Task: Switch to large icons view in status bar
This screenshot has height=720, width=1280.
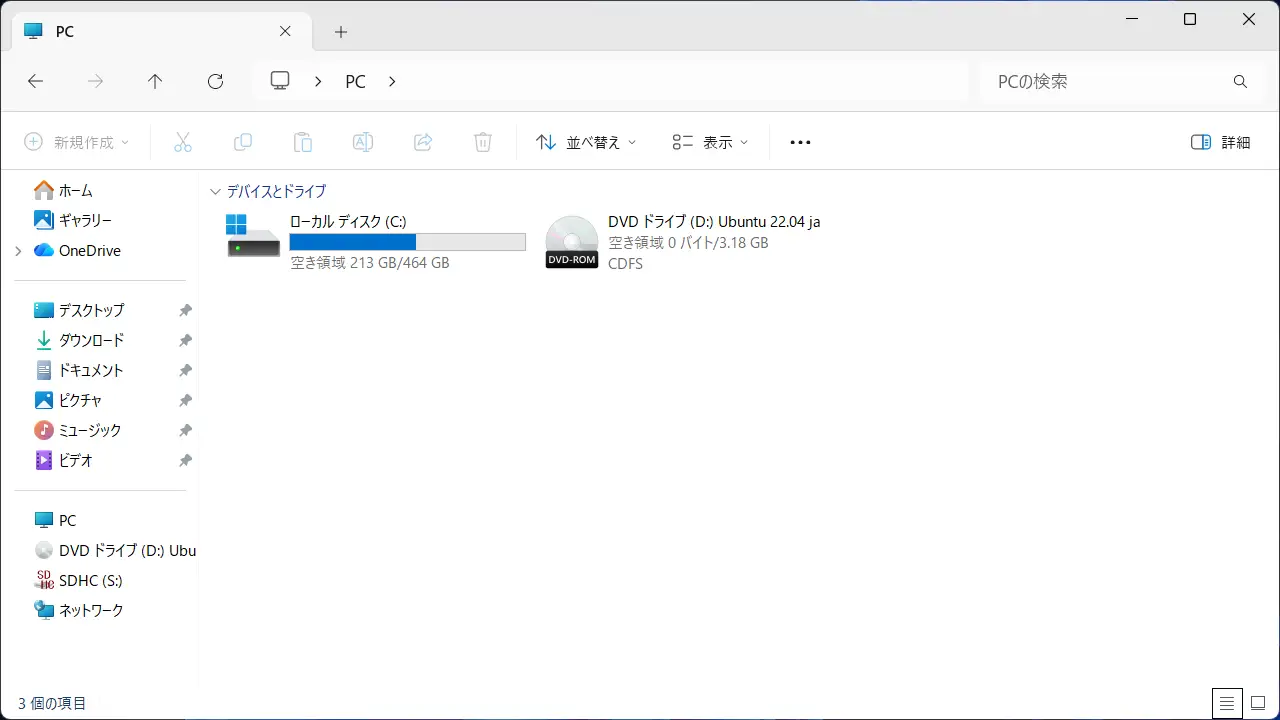Action: (x=1258, y=703)
